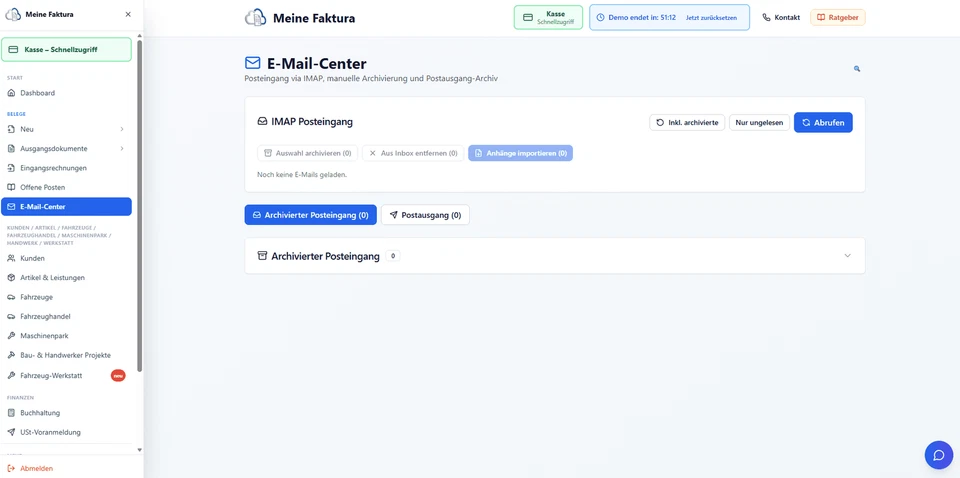Click the card icon in Kasse – Schnellzugriff

point(13,50)
